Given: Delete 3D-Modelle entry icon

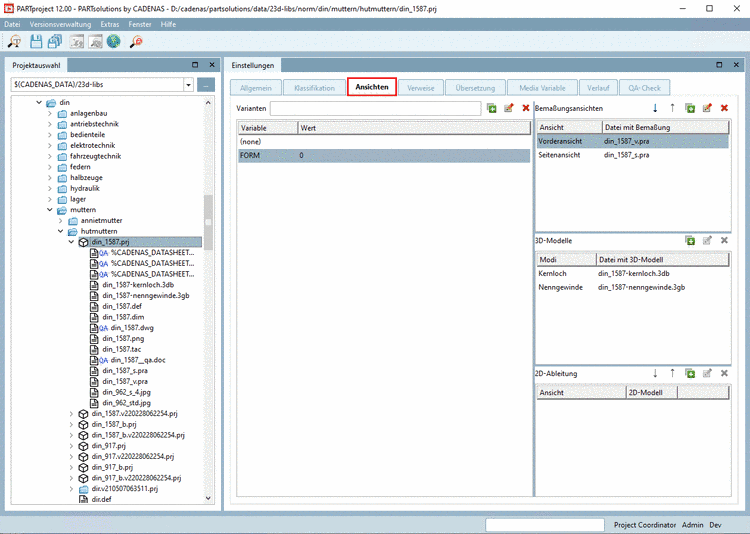Looking at the screenshot, I should point(724,241).
